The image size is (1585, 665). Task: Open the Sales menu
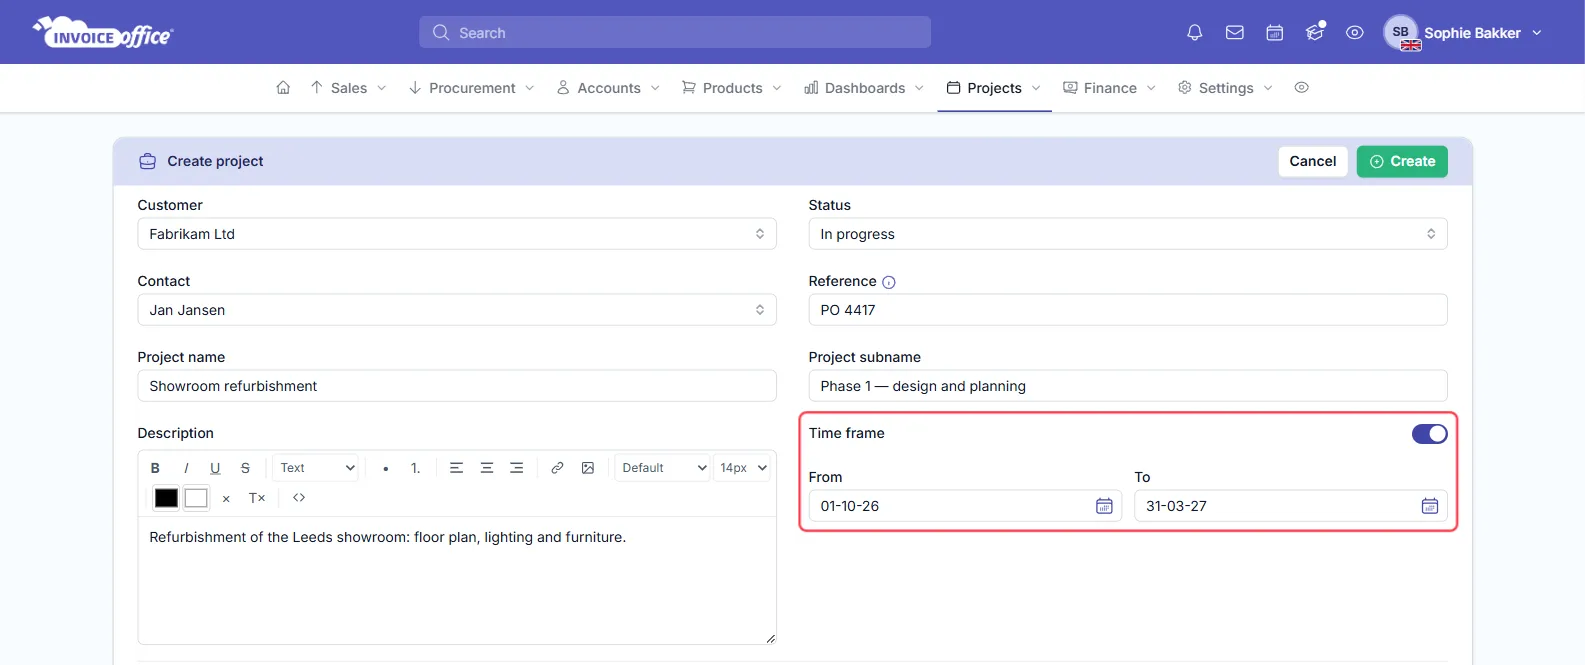(348, 88)
